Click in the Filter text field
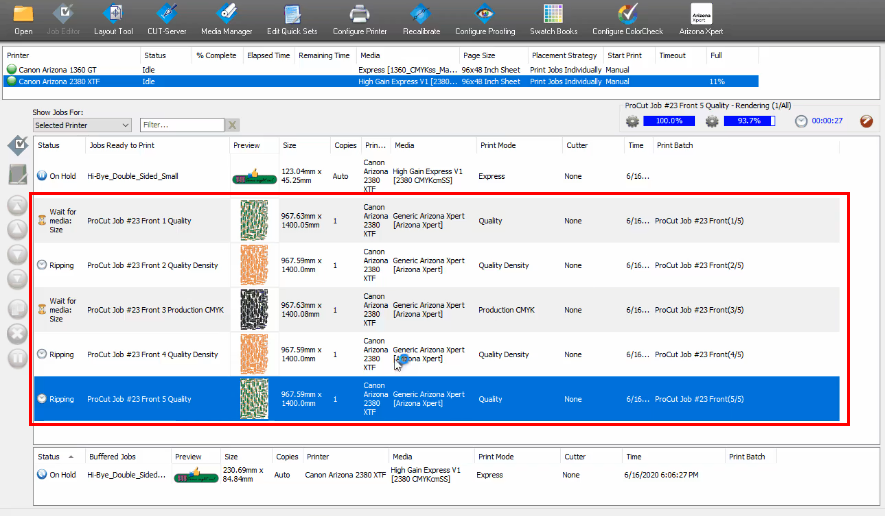885x516 pixels. [x=181, y=125]
